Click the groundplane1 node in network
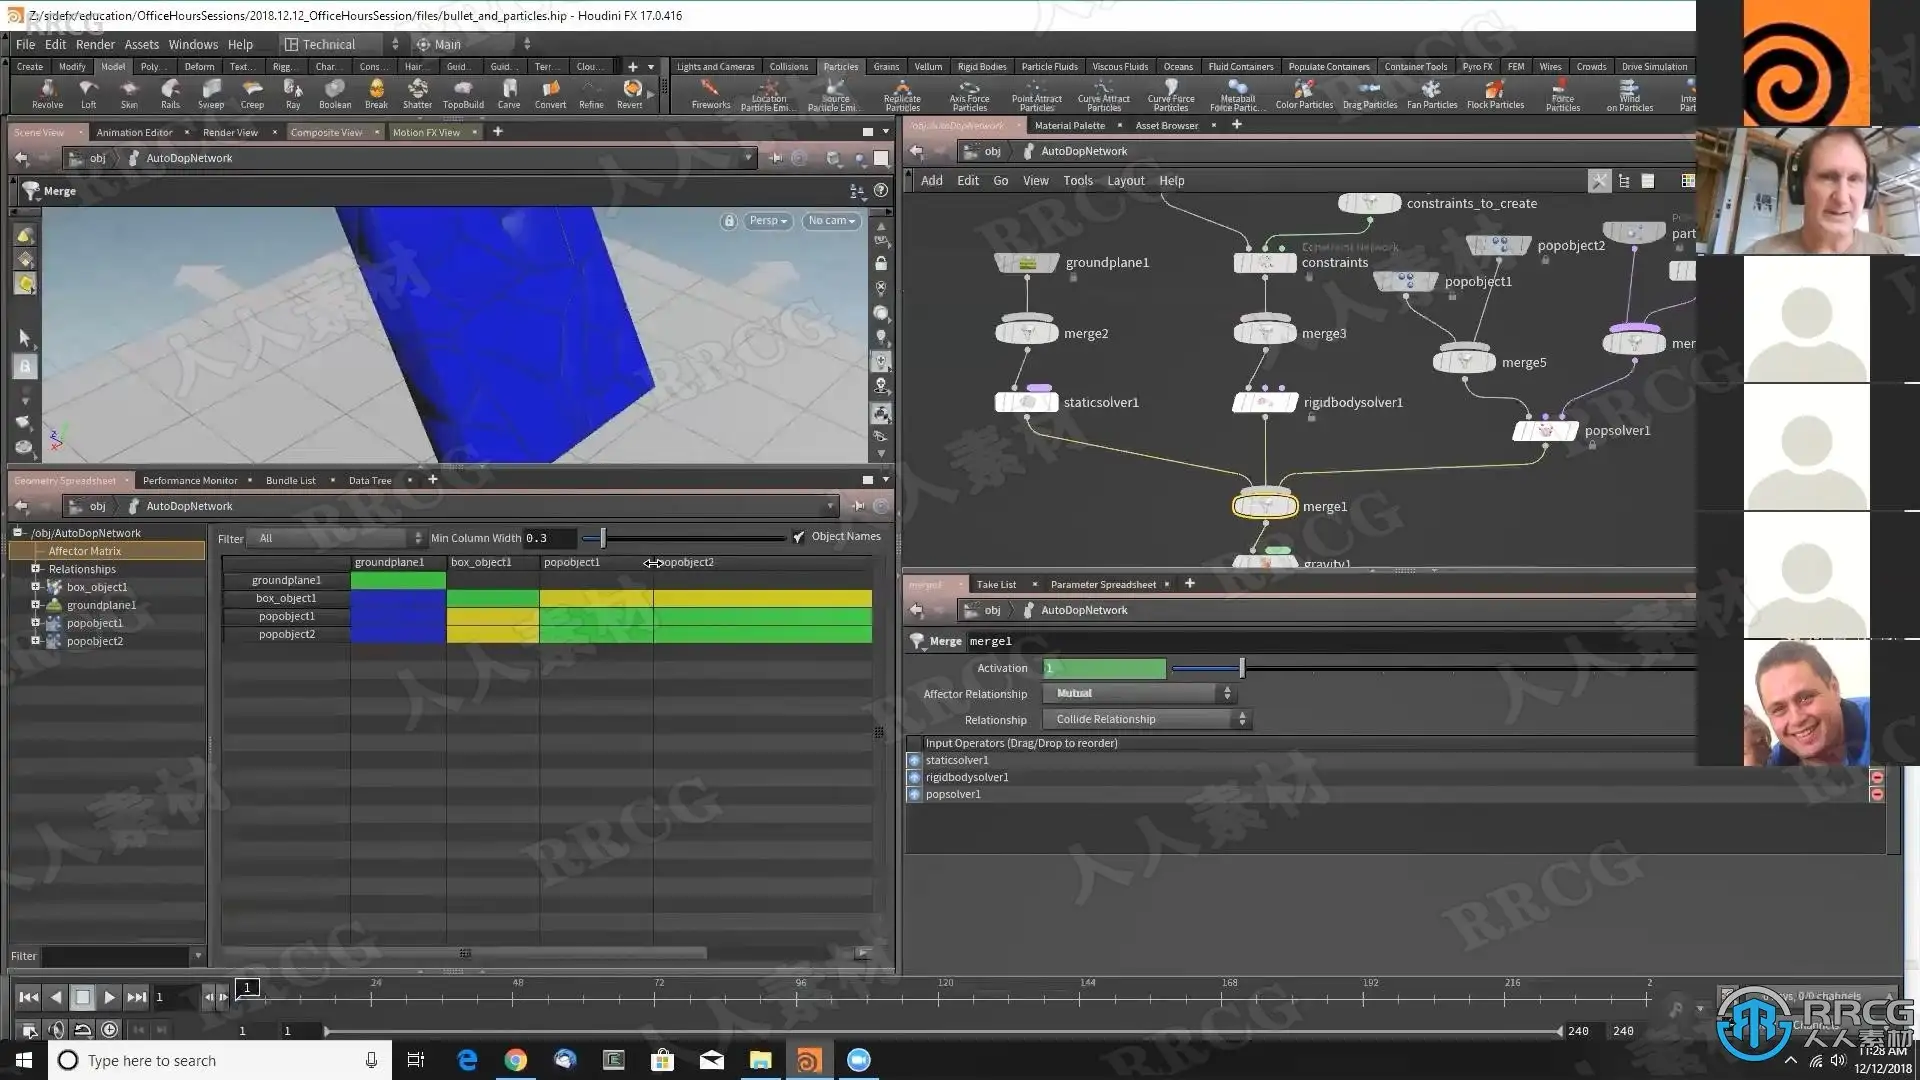Image resolution: width=1920 pixels, height=1080 pixels. (x=1026, y=263)
